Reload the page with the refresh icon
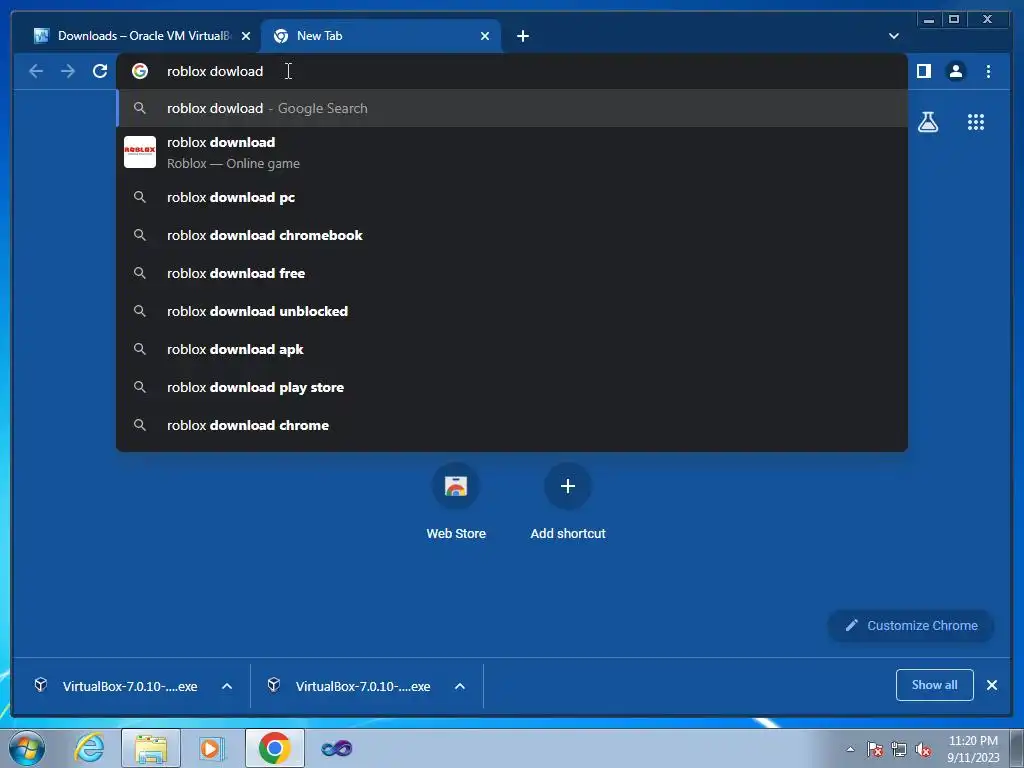The height and width of the screenshot is (768, 1024). point(100,71)
